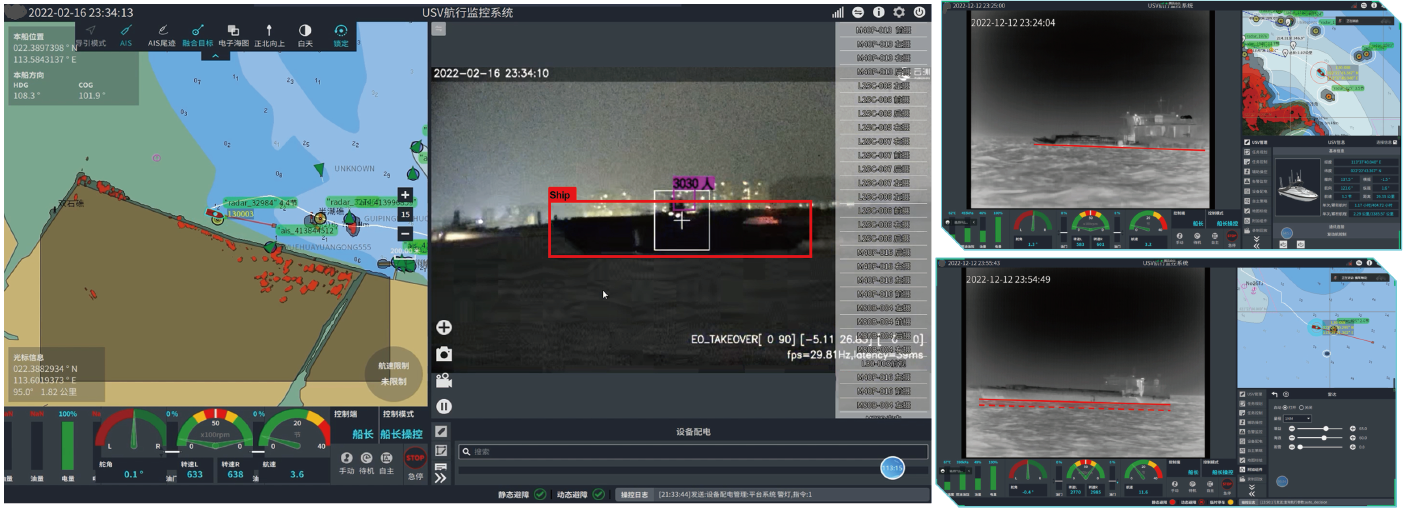Click the UNKNOWN target label on map

click(x=354, y=168)
